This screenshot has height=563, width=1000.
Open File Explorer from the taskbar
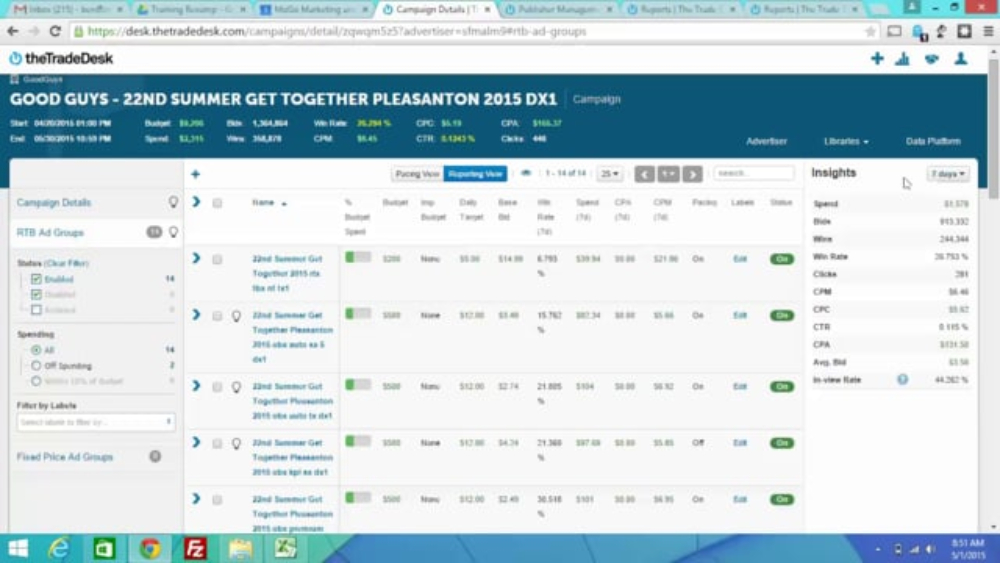coord(240,548)
